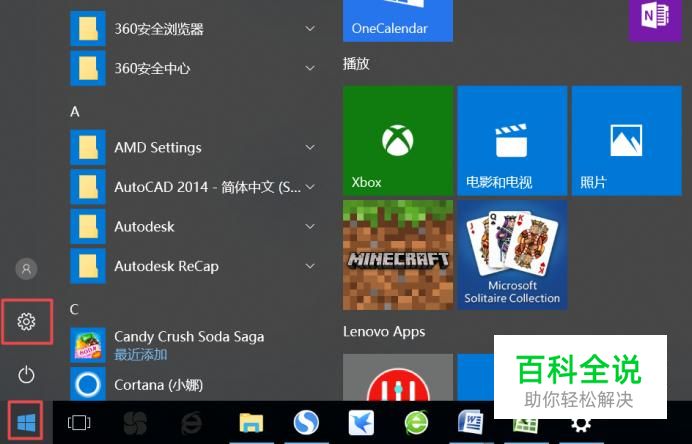
Task: Expand the AMD Settings folder chevron
Action: pyautogui.click(x=310, y=147)
